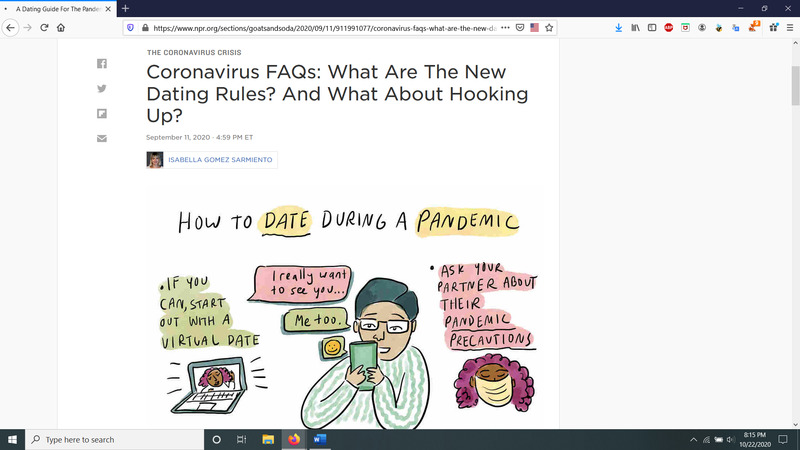Share the article on Facebook
This screenshot has width=800, height=450.
tap(102, 64)
